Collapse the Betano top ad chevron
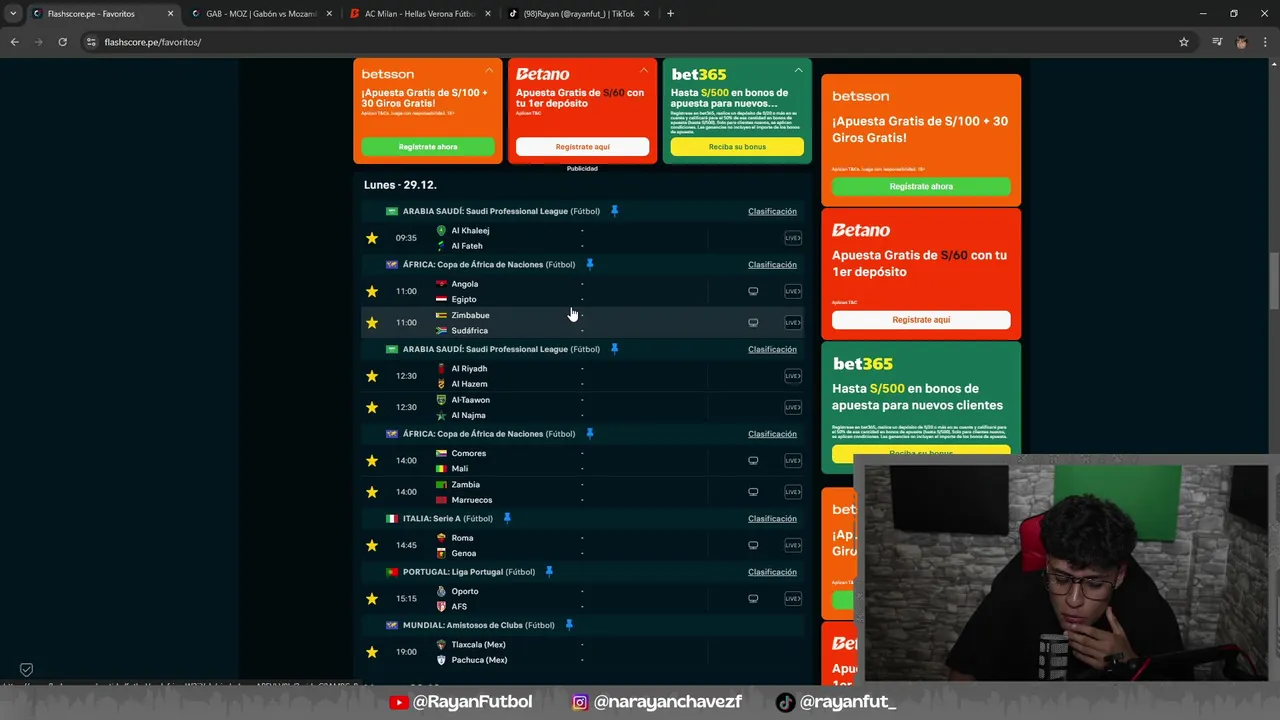1280x720 pixels. point(643,71)
